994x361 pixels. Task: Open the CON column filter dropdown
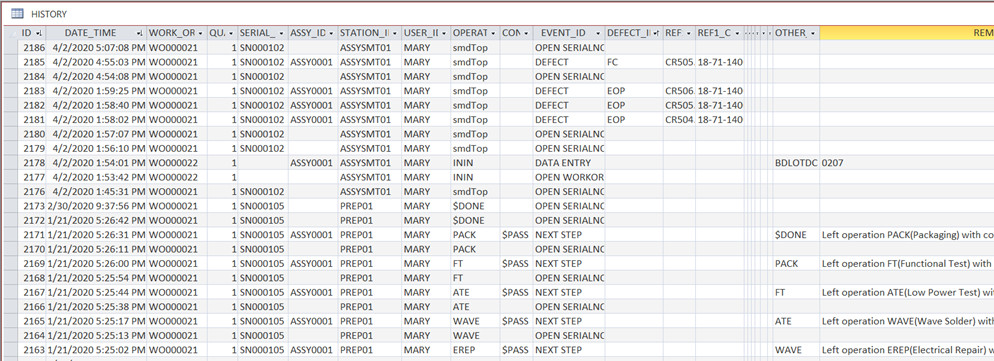pos(526,33)
